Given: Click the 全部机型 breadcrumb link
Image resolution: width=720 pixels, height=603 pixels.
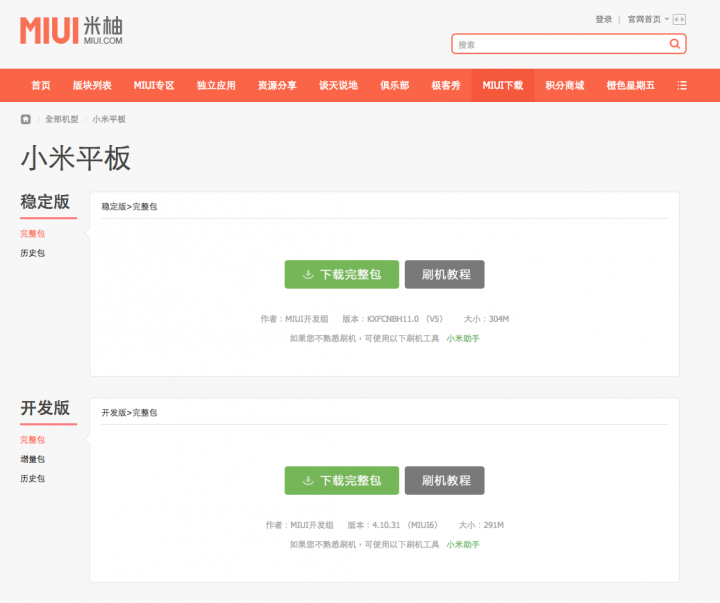Looking at the screenshot, I should click(62, 119).
